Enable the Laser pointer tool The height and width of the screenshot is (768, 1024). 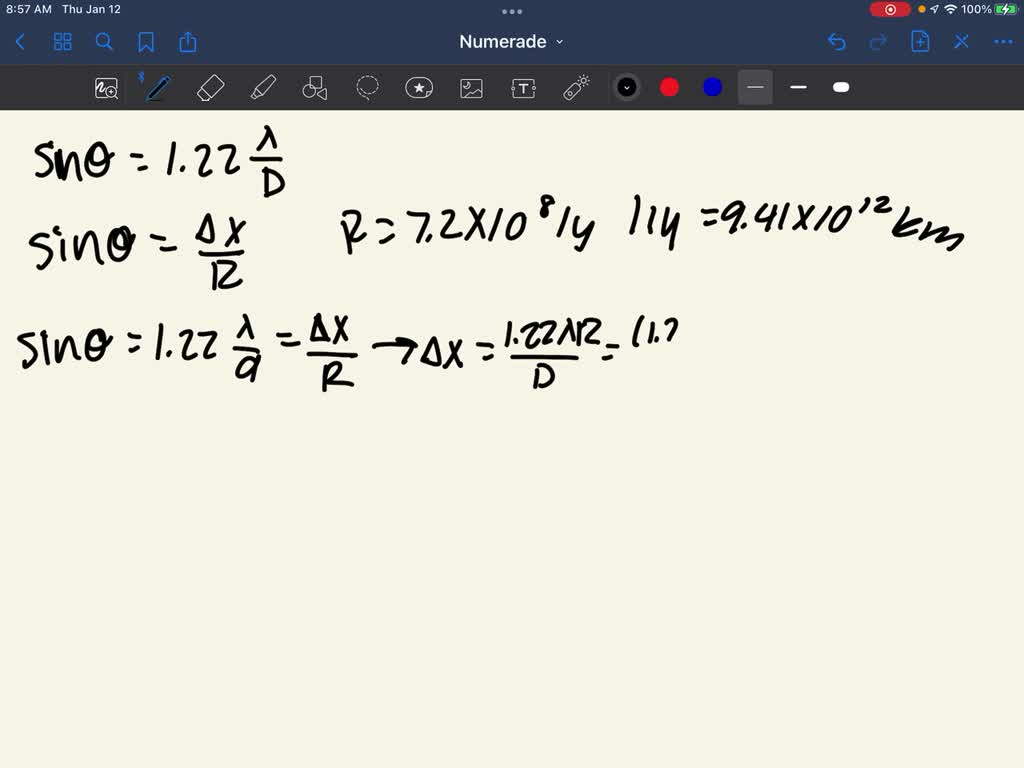[576, 88]
